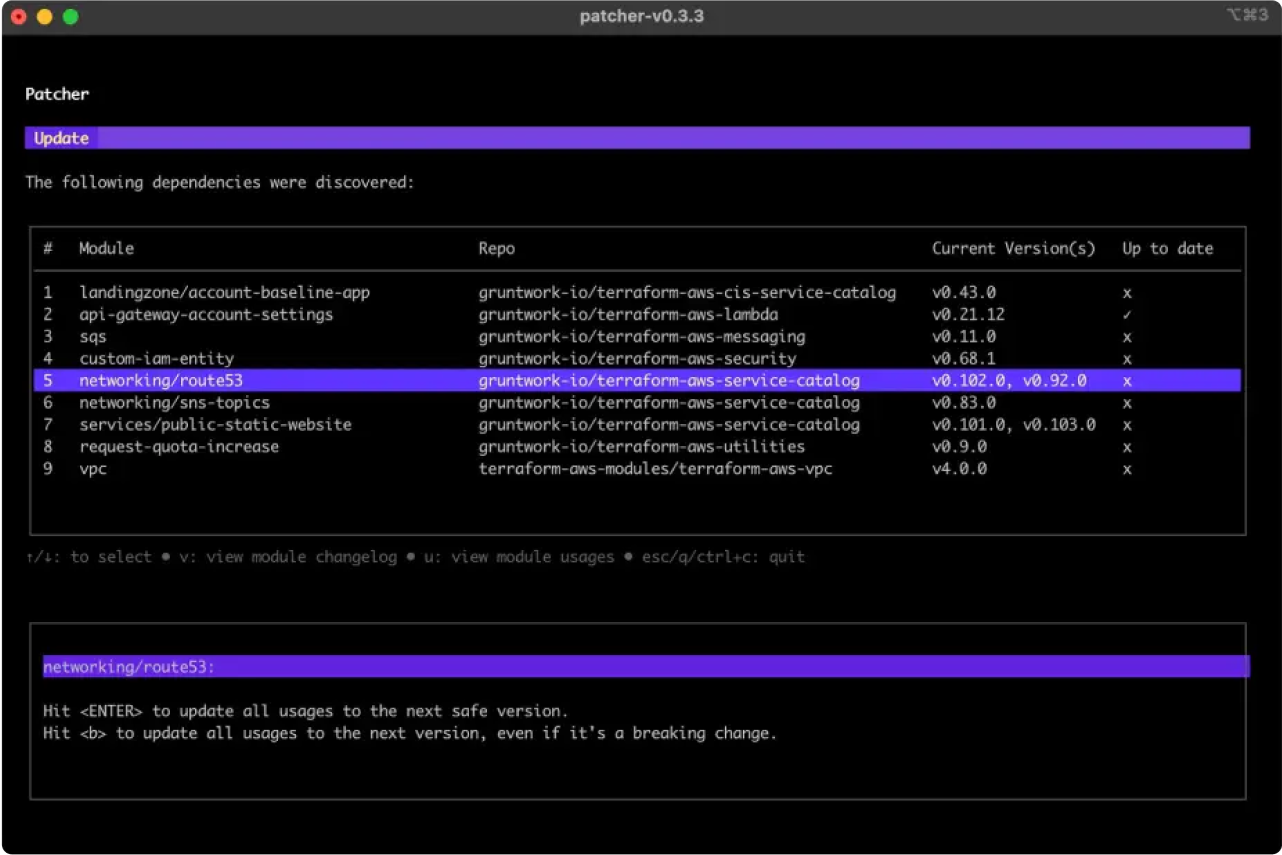Click version v0.9.0

click(959, 447)
